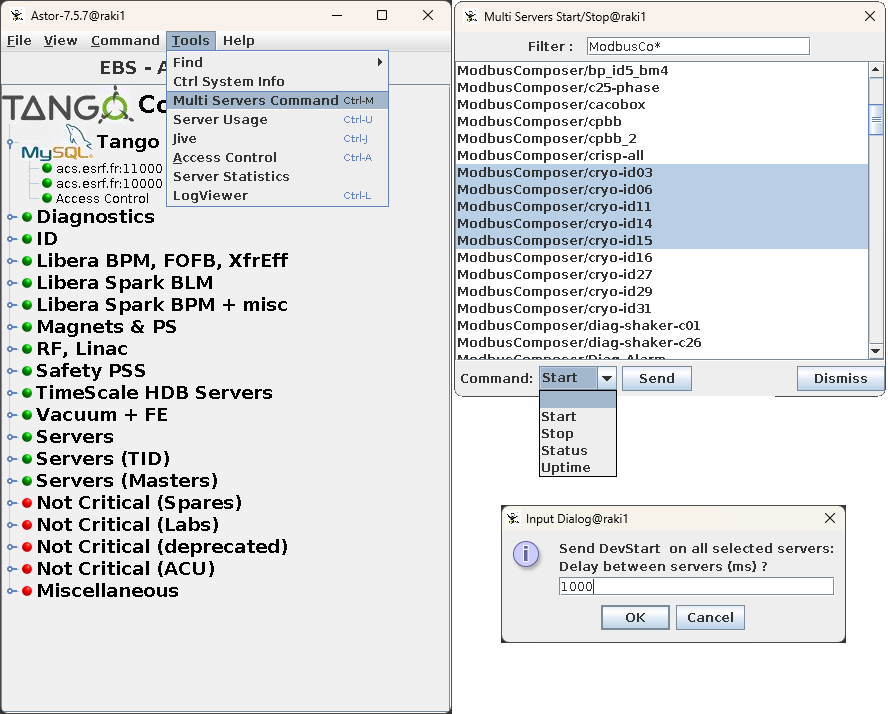Choose Server Statistics menu entry
888x714 pixels.
pyautogui.click(x=278, y=177)
